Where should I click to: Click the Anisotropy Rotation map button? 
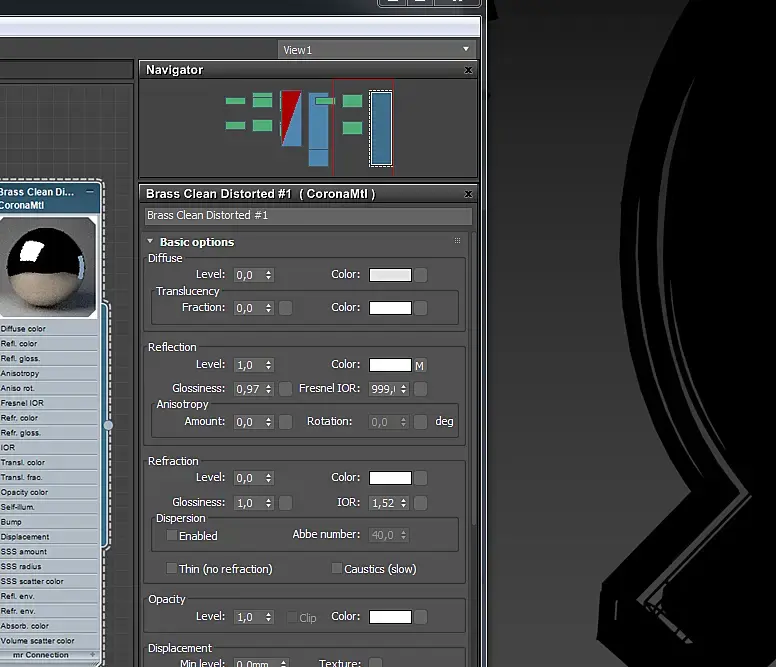click(x=421, y=422)
